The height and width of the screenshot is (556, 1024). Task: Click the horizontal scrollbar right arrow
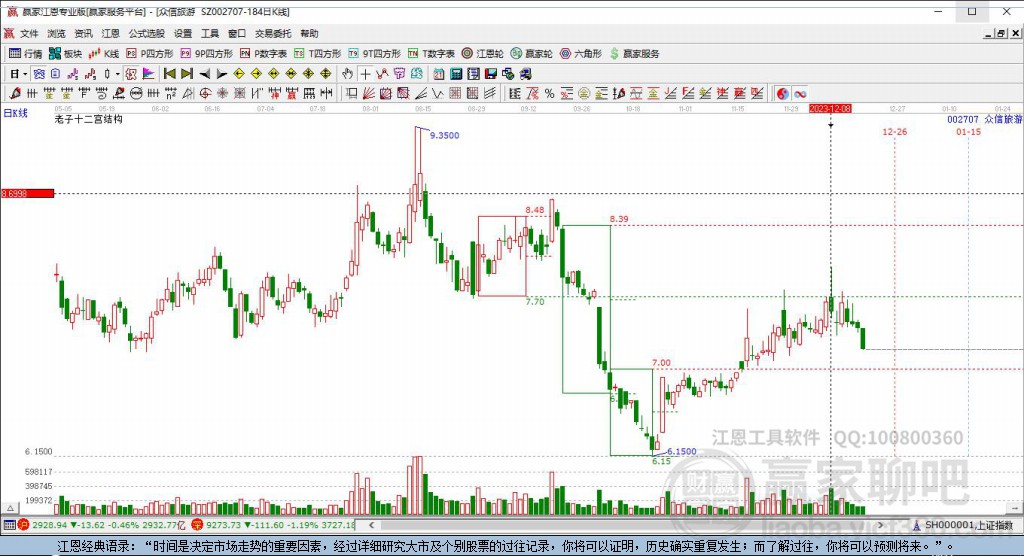pyautogui.click(x=880, y=525)
